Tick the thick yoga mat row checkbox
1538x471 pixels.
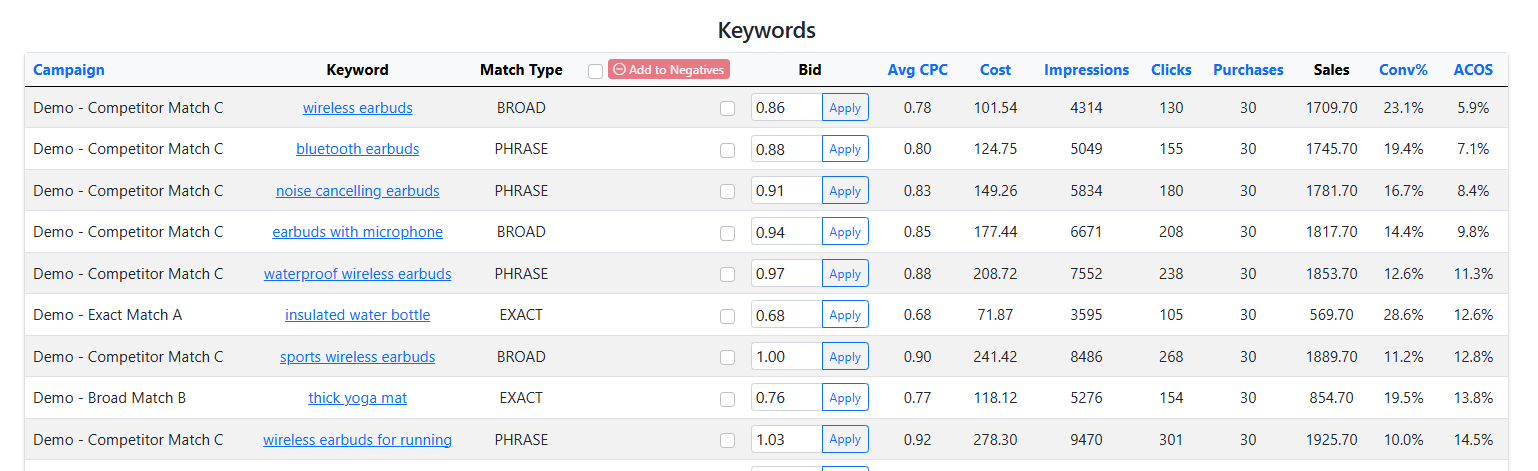[x=727, y=399]
